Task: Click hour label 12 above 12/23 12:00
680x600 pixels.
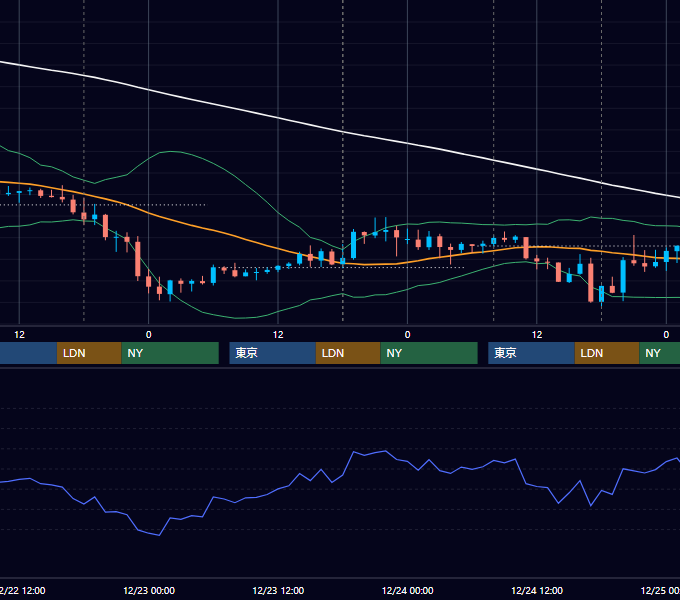Action: (278, 335)
